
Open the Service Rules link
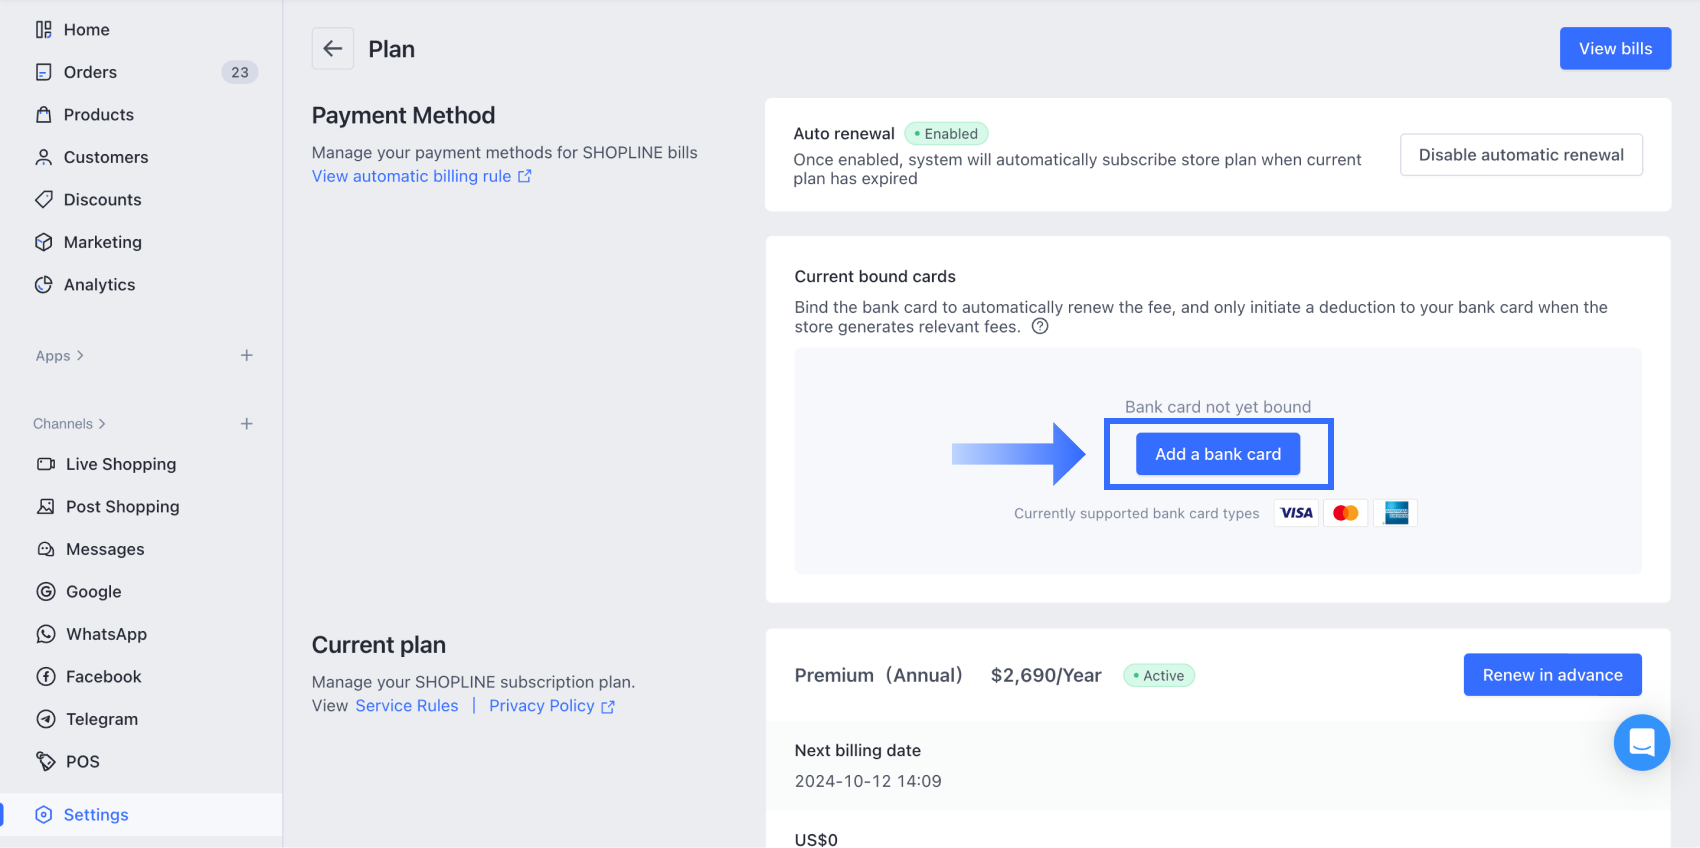tap(407, 706)
